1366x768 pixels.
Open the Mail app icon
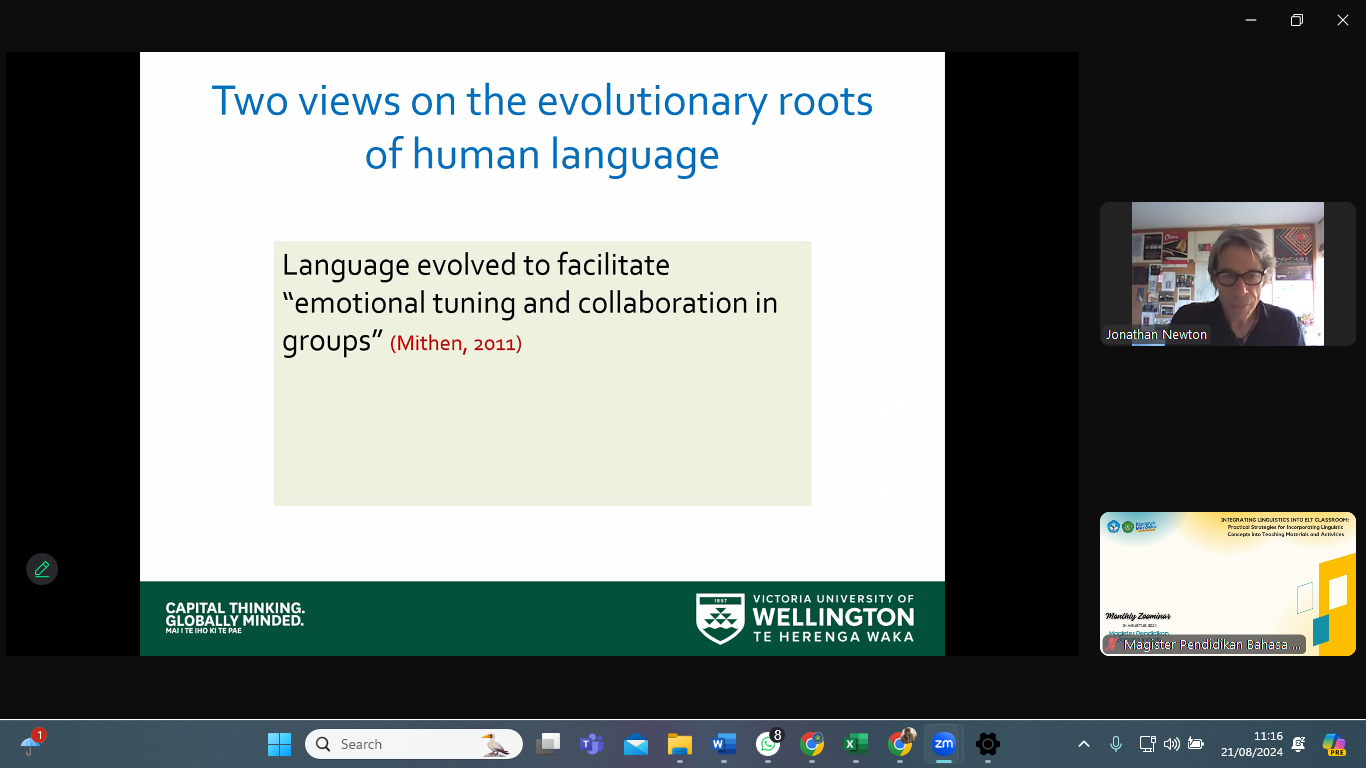point(636,744)
